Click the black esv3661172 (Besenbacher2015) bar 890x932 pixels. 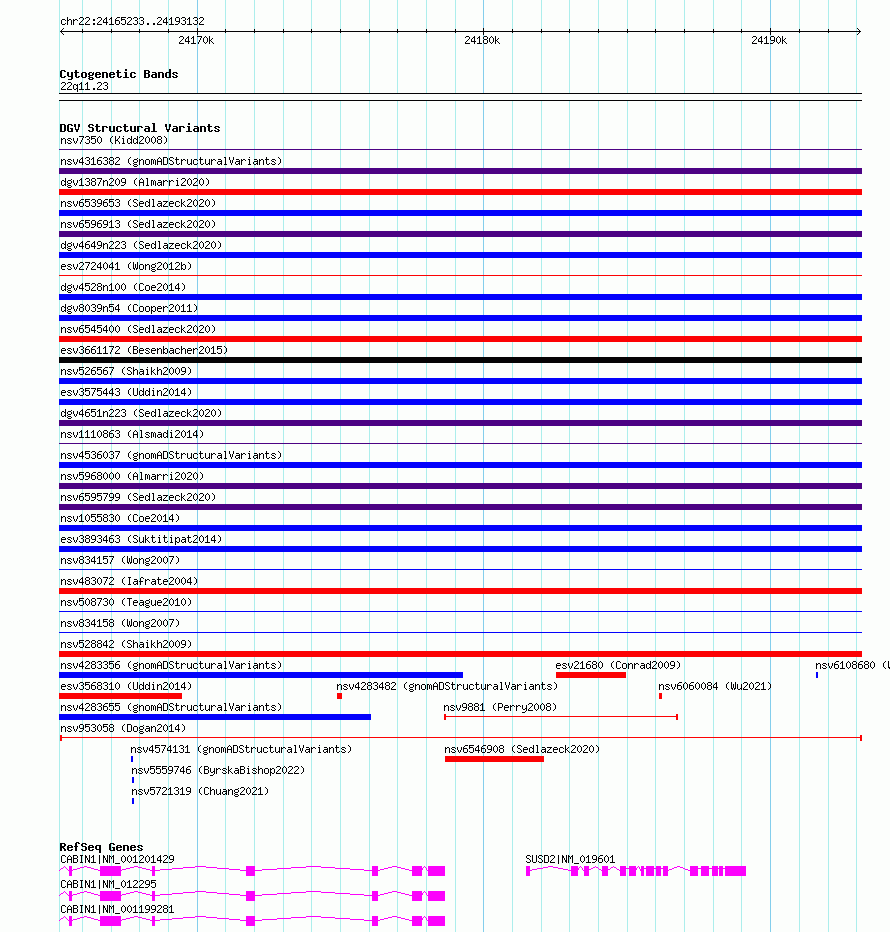[460, 360]
